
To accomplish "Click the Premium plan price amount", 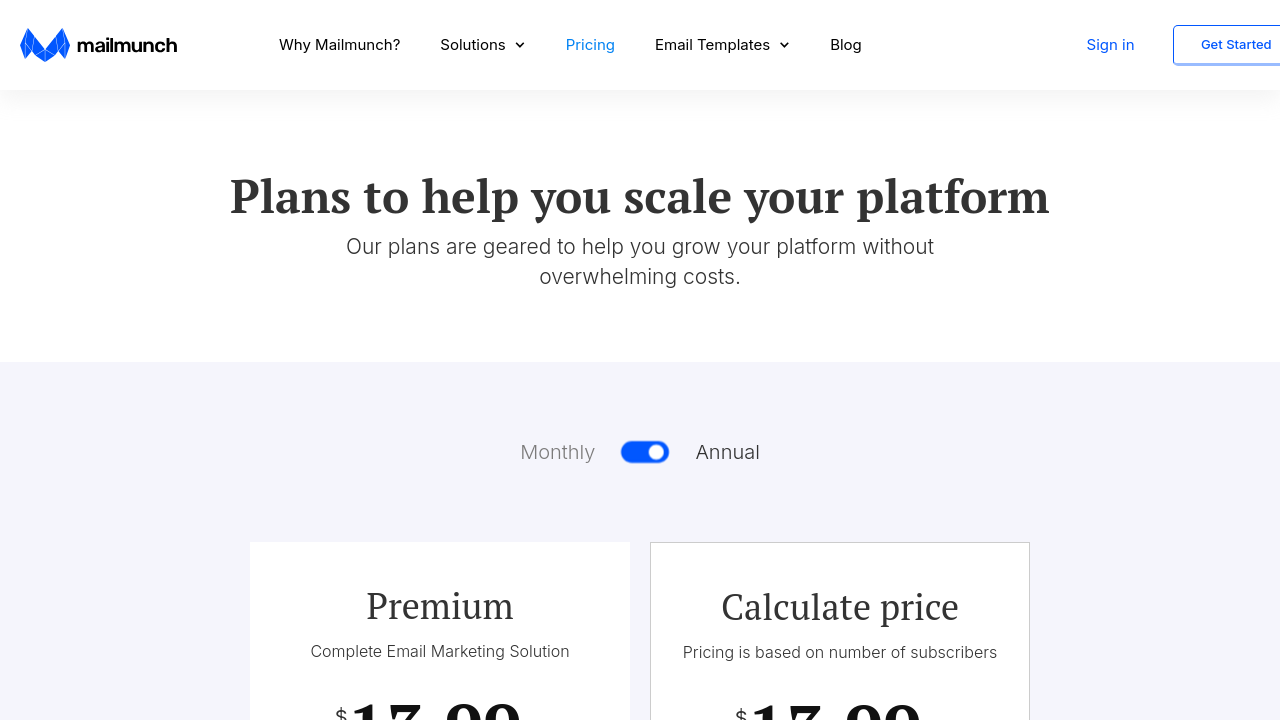I will (x=435, y=708).
